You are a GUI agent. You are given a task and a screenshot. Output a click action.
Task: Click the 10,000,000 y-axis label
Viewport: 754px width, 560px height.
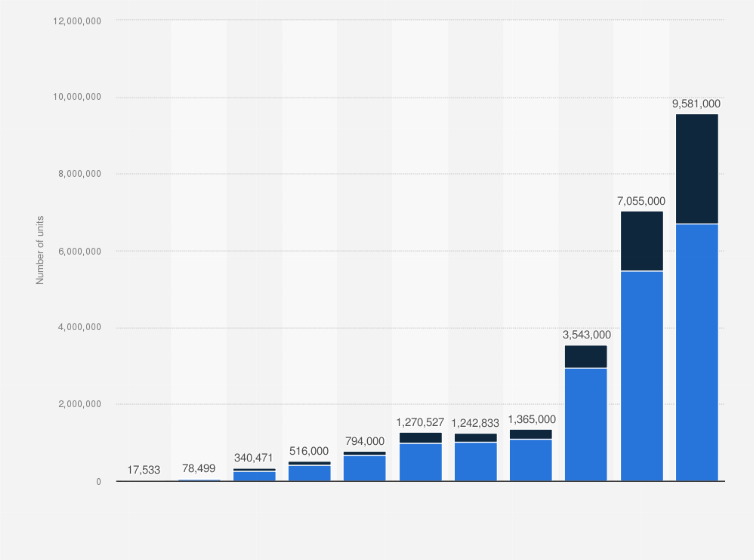pyautogui.click(x=77, y=97)
